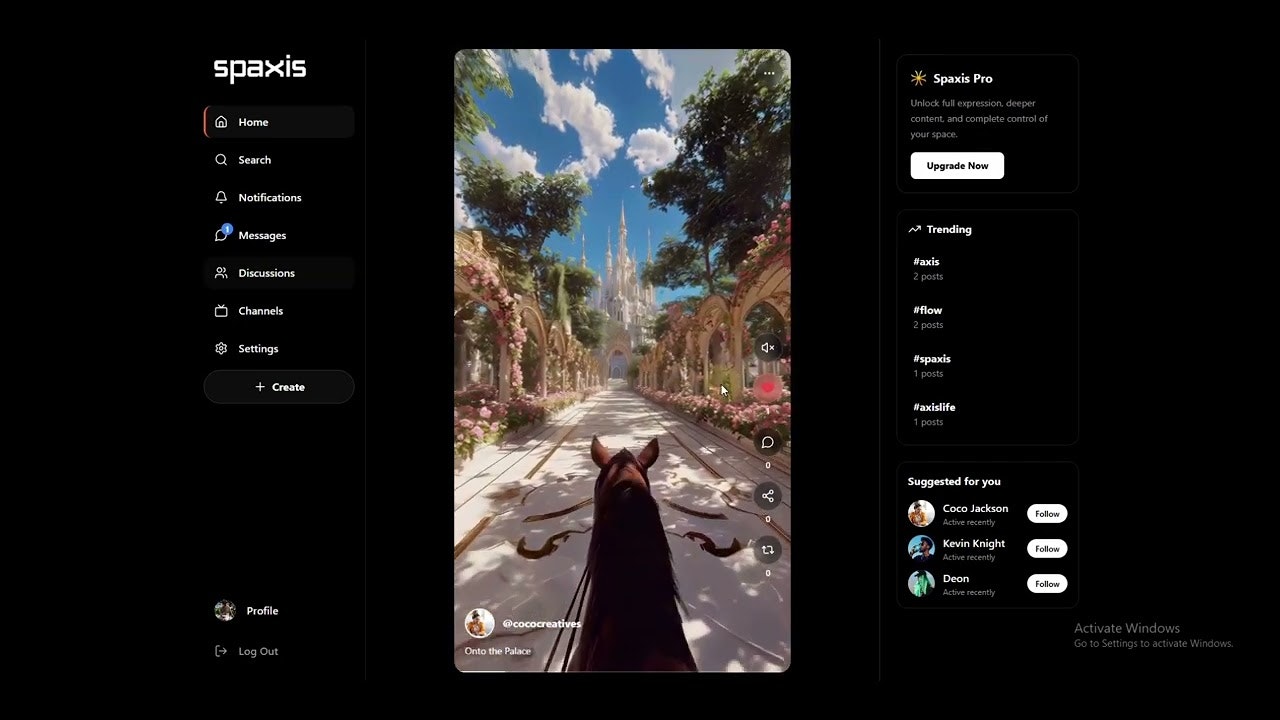The width and height of the screenshot is (1280, 720).
Task: Open the #flow trending tag
Action: pos(928,310)
